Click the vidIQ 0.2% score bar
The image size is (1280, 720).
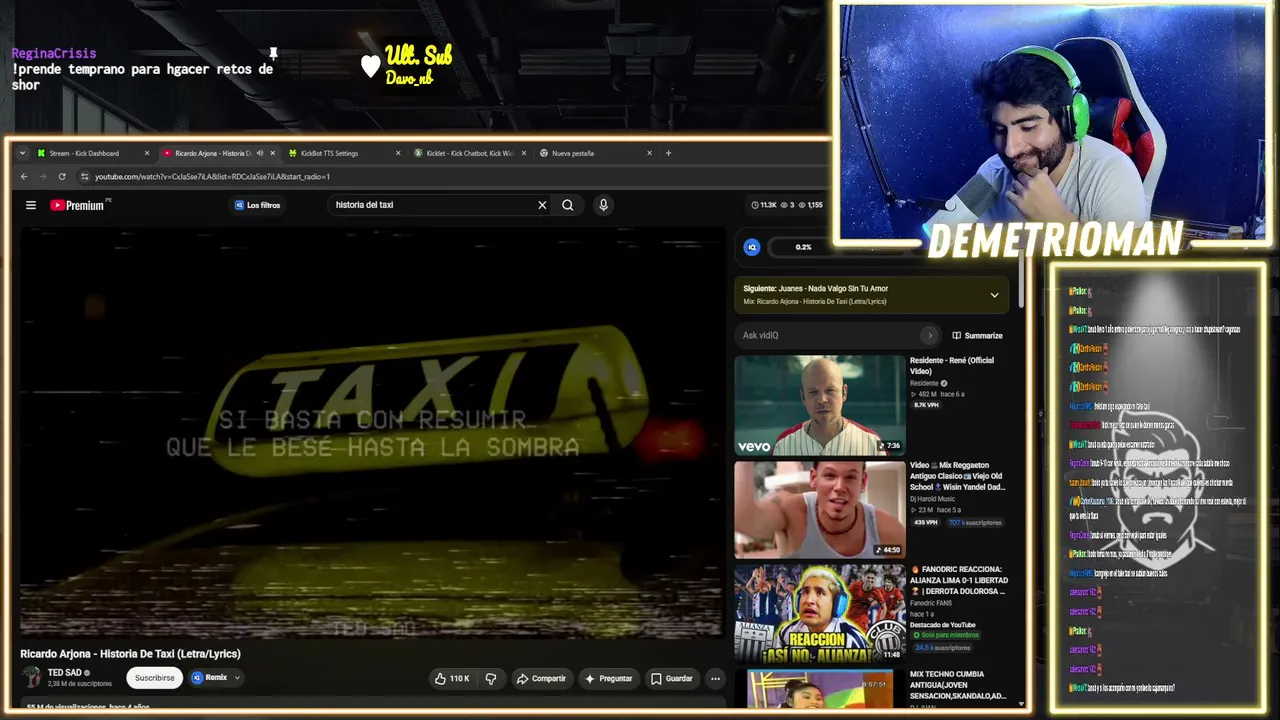pyautogui.click(x=803, y=247)
